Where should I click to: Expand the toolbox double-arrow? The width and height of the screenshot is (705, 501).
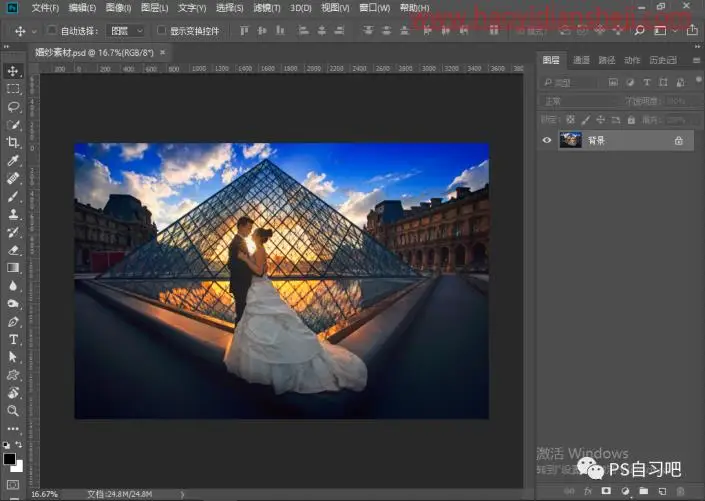coord(6,46)
